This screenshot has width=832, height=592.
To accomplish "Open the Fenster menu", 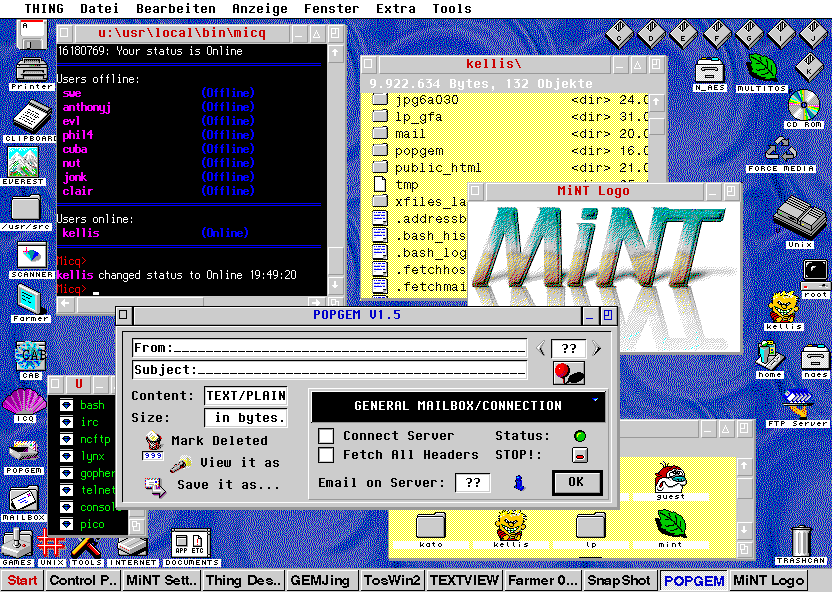I will pyautogui.click(x=331, y=8).
